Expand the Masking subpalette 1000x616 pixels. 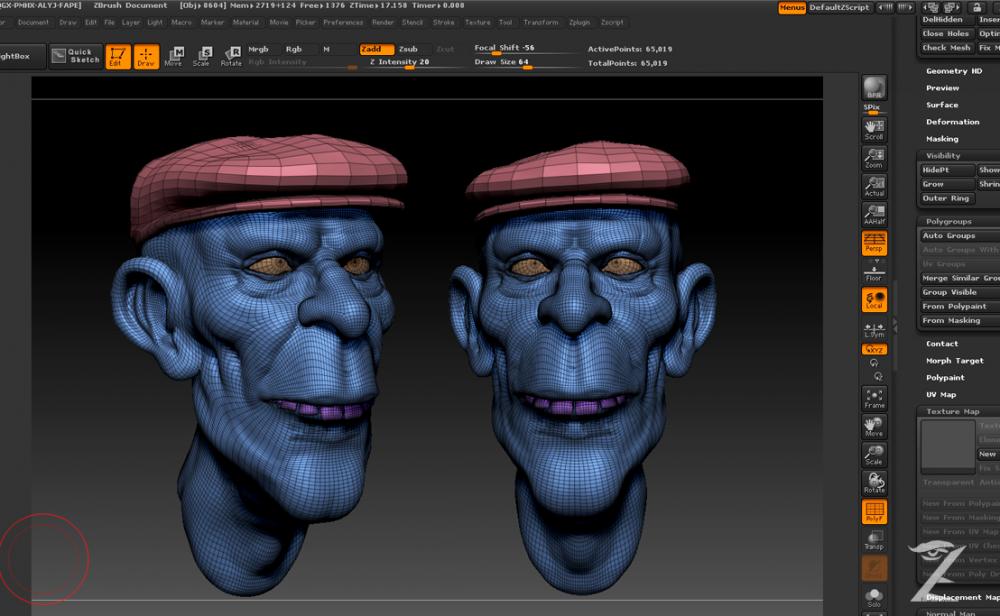942,139
